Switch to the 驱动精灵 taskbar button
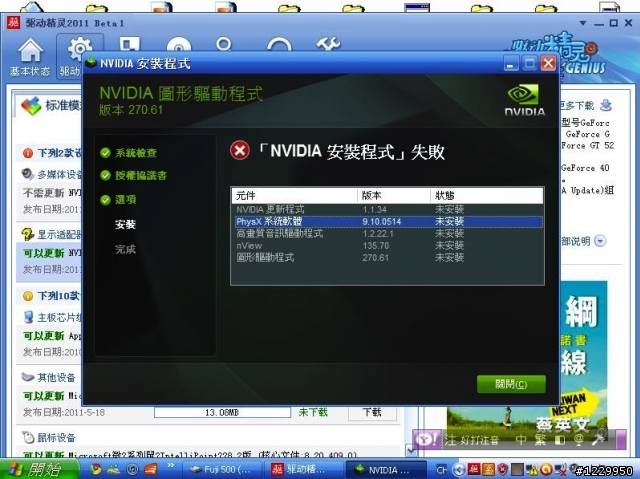The width and height of the screenshot is (640, 479). point(302,470)
